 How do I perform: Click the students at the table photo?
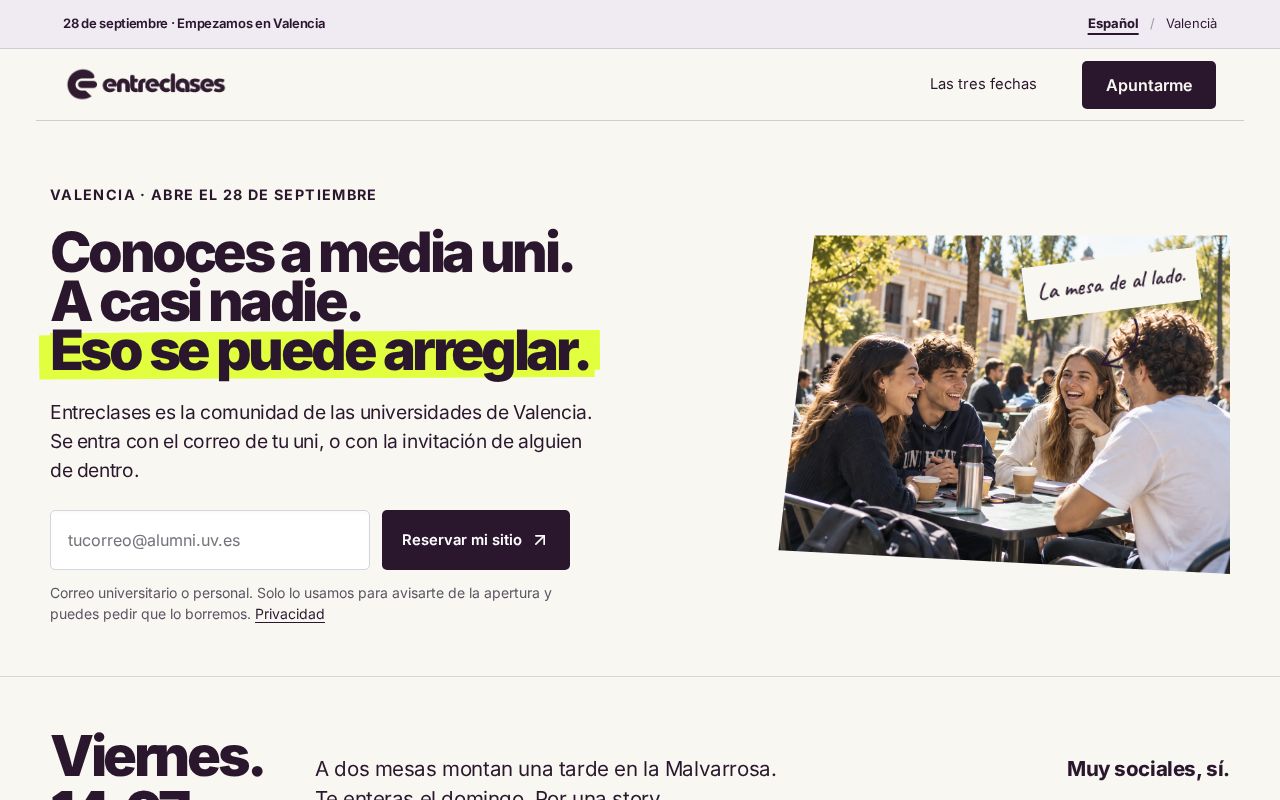tap(1004, 404)
